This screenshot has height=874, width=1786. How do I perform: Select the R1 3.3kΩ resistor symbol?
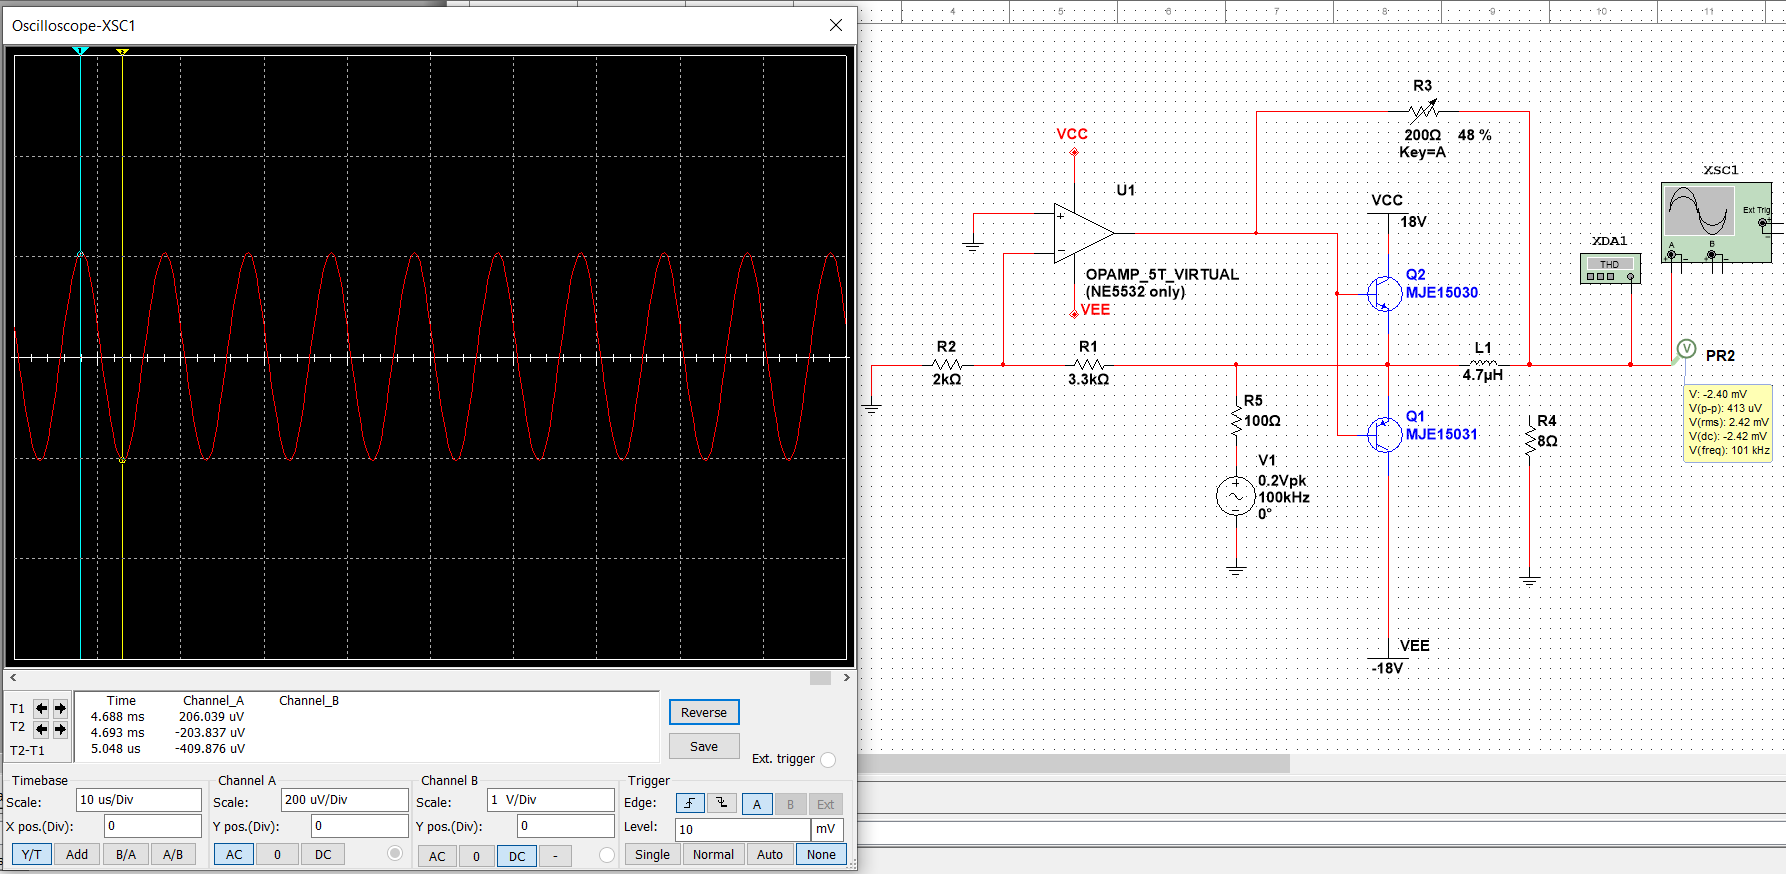click(1089, 364)
